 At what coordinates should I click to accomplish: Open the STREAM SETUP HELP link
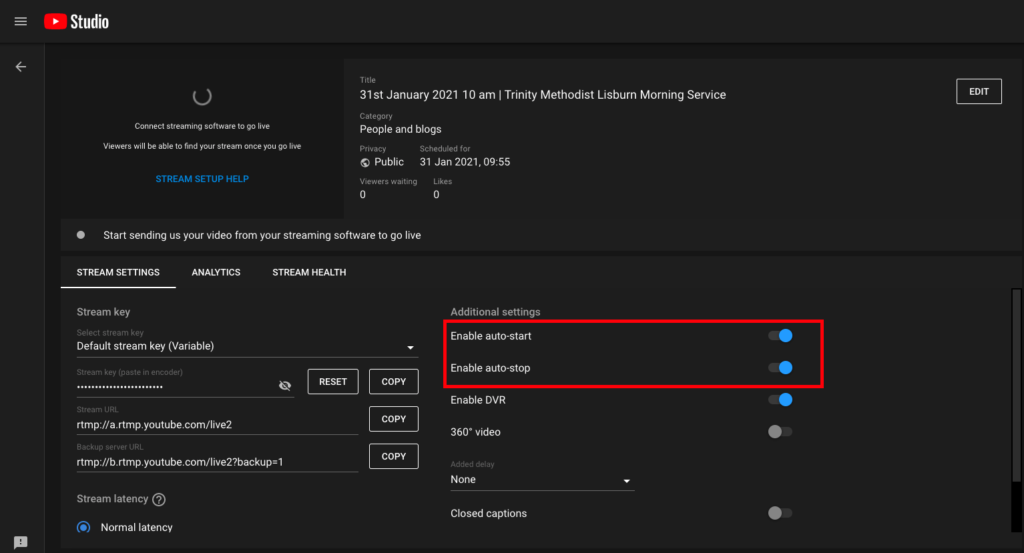(202, 179)
